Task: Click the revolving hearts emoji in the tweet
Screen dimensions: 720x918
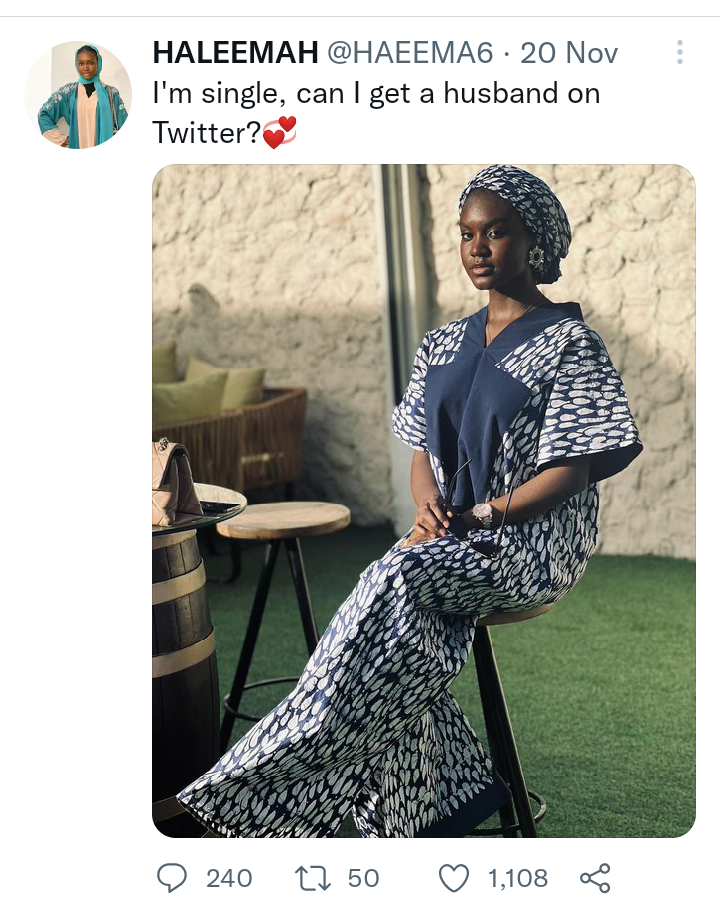Action: pyautogui.click(x=279, y=132)
